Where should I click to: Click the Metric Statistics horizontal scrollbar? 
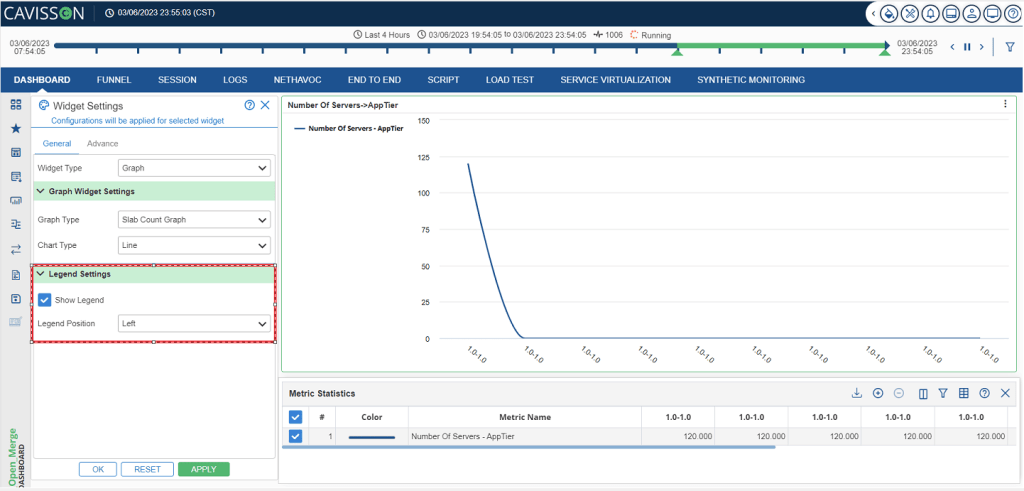pos(529,447)
